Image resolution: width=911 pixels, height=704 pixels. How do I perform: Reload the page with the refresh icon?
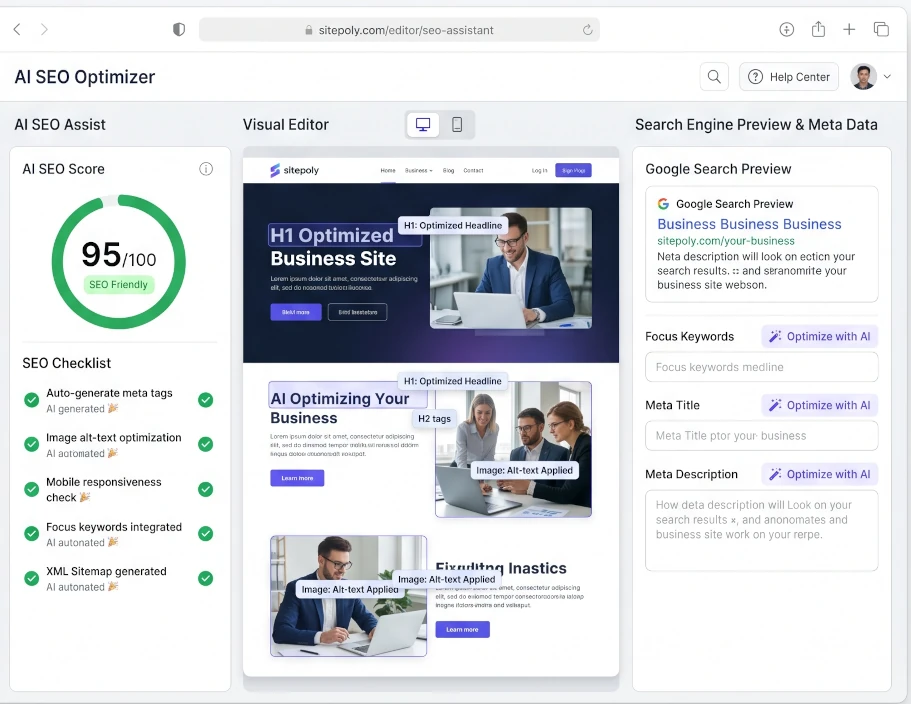(x=587, y=30)
